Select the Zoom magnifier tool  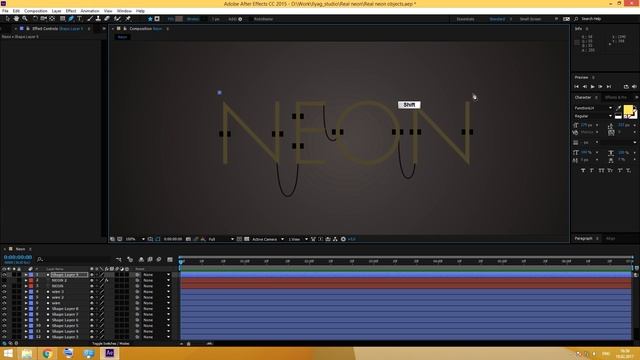pos(25,19)
